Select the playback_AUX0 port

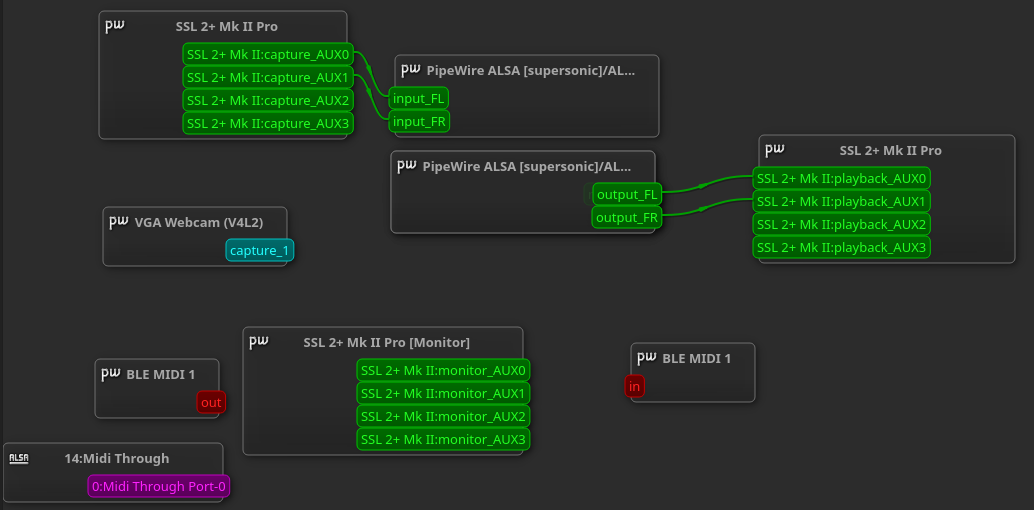841,178
